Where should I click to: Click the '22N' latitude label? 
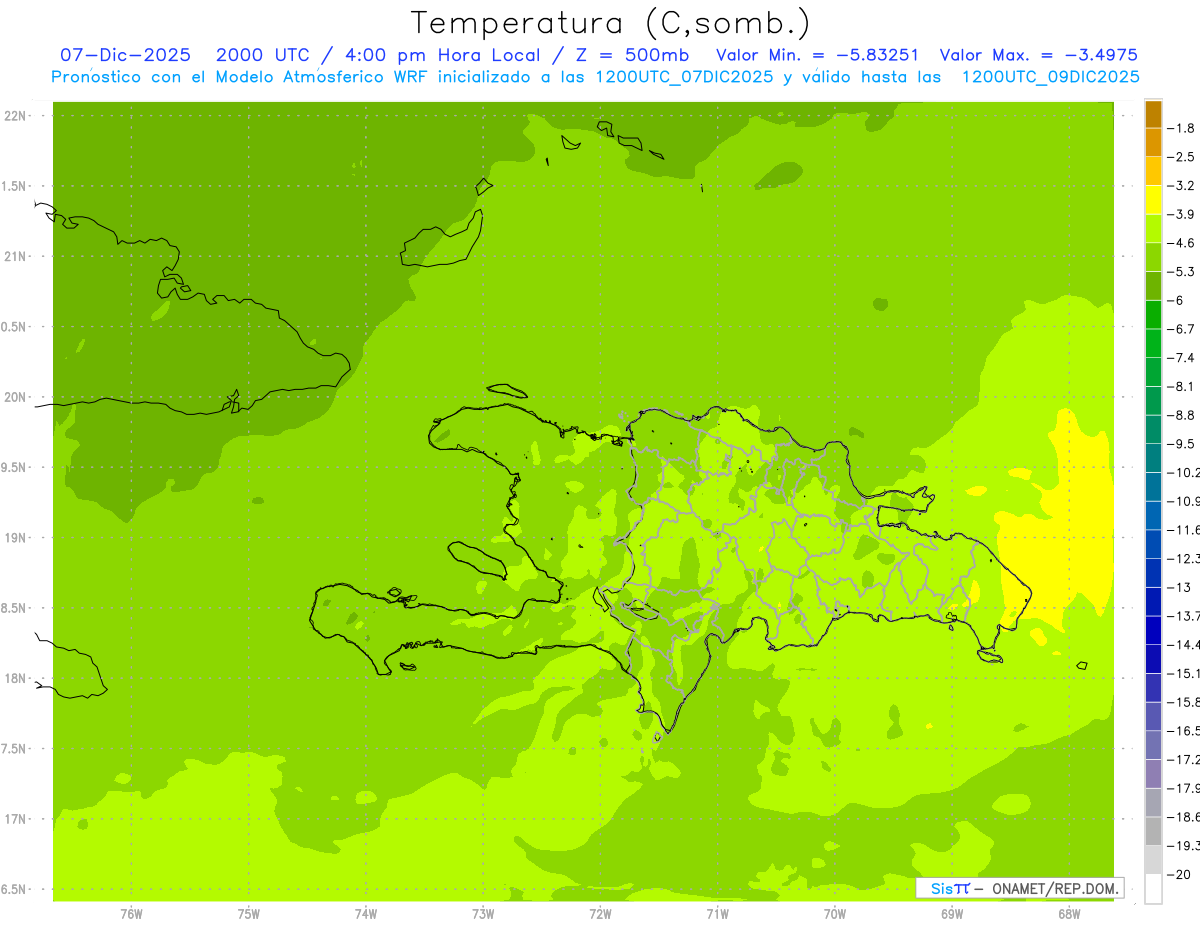(x=16, y=116)
